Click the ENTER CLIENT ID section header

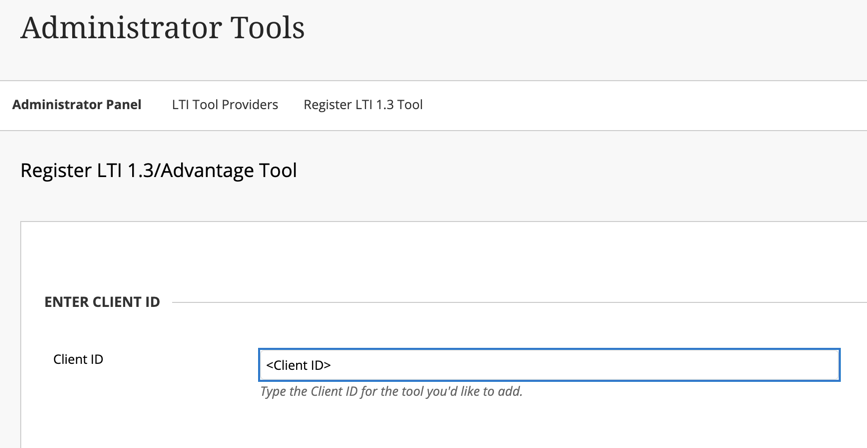coord(102,302)
